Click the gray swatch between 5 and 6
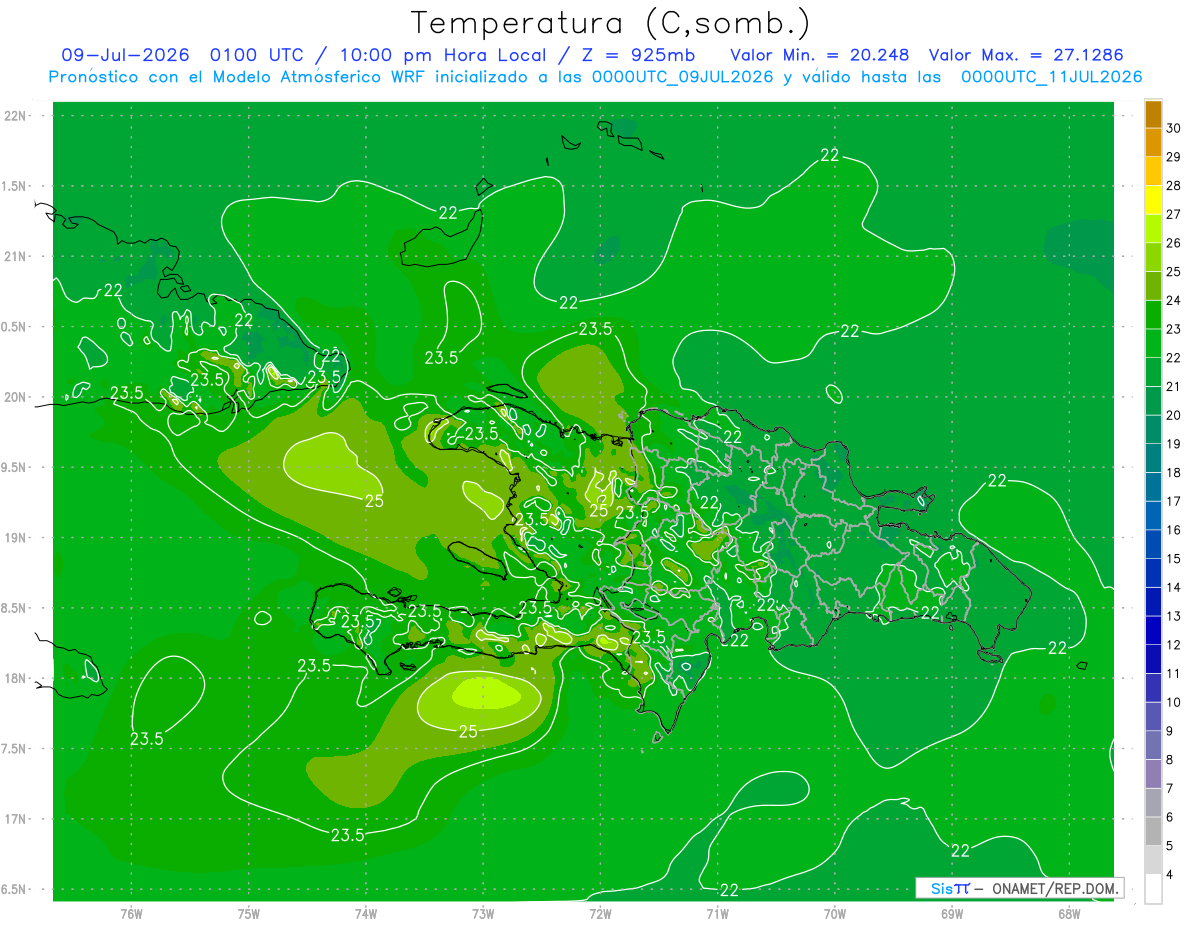Image resolution: width=1200 pixels, height=927 pixels. point(1153,831)
